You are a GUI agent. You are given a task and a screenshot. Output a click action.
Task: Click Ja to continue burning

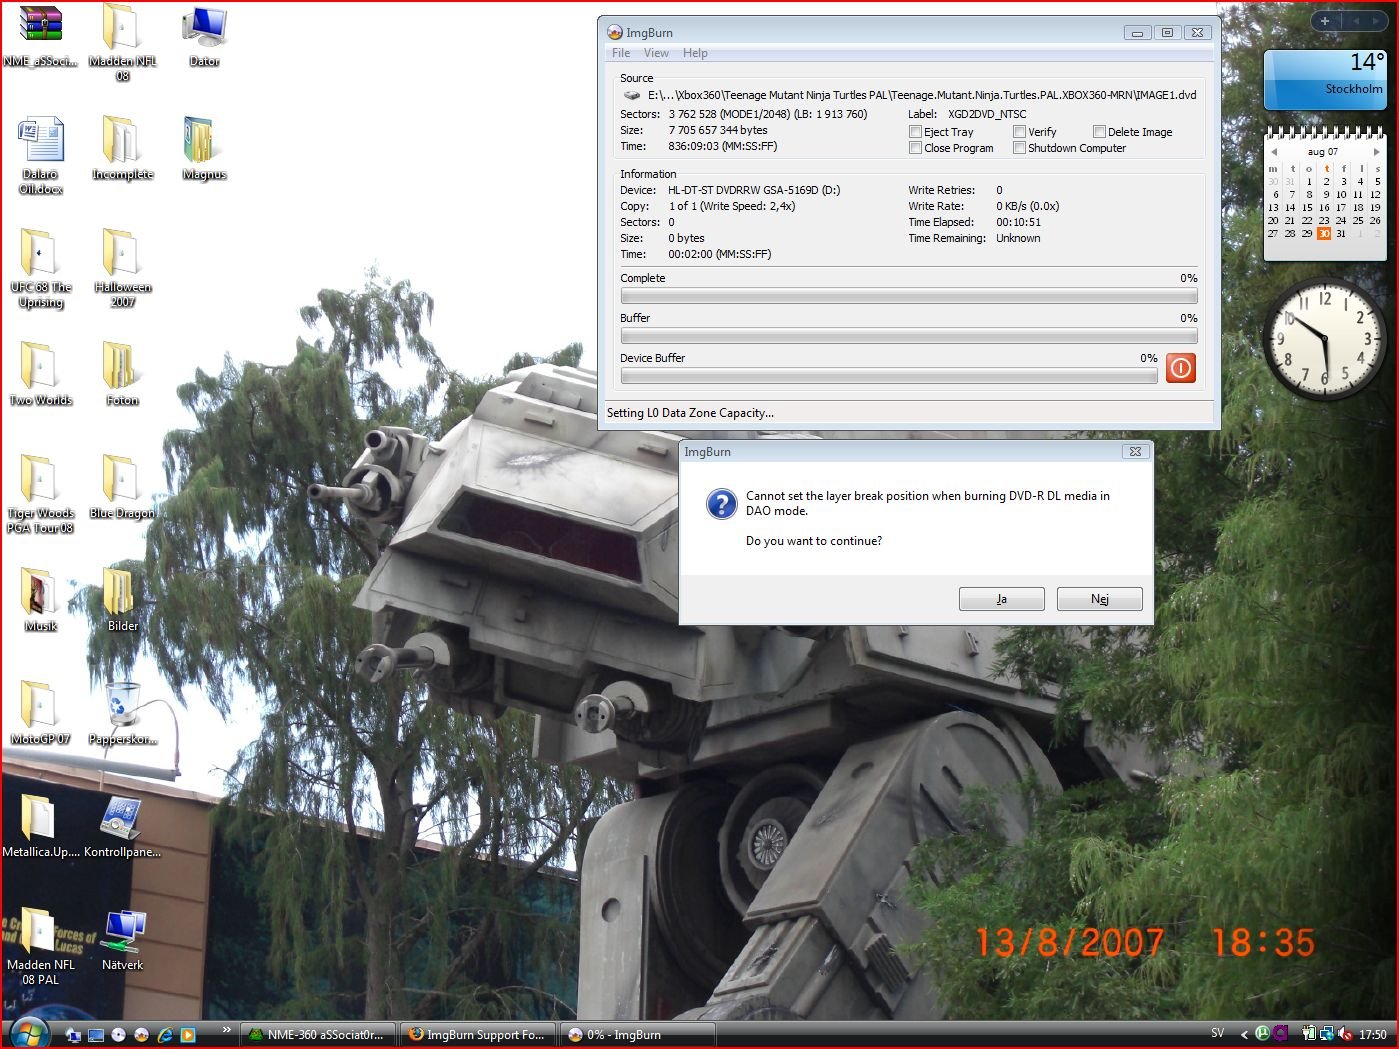tap(1001, 599)
